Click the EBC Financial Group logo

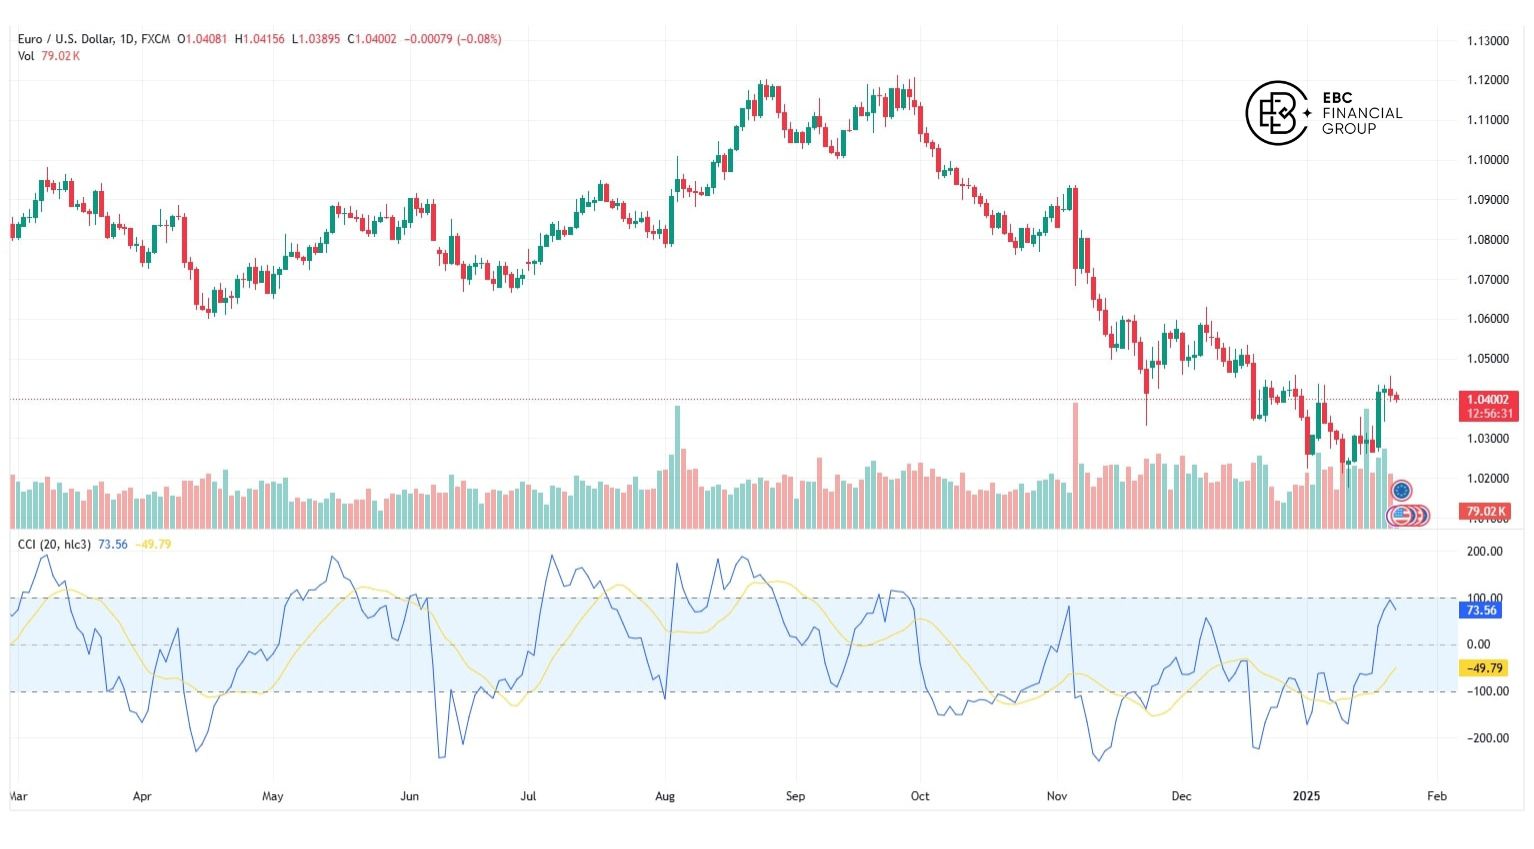coord(1323,113)
